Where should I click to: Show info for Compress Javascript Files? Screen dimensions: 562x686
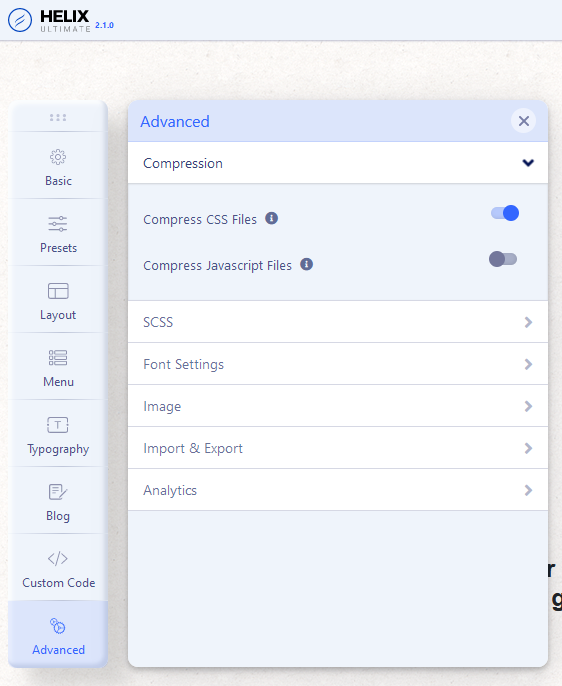click(307, 264)
